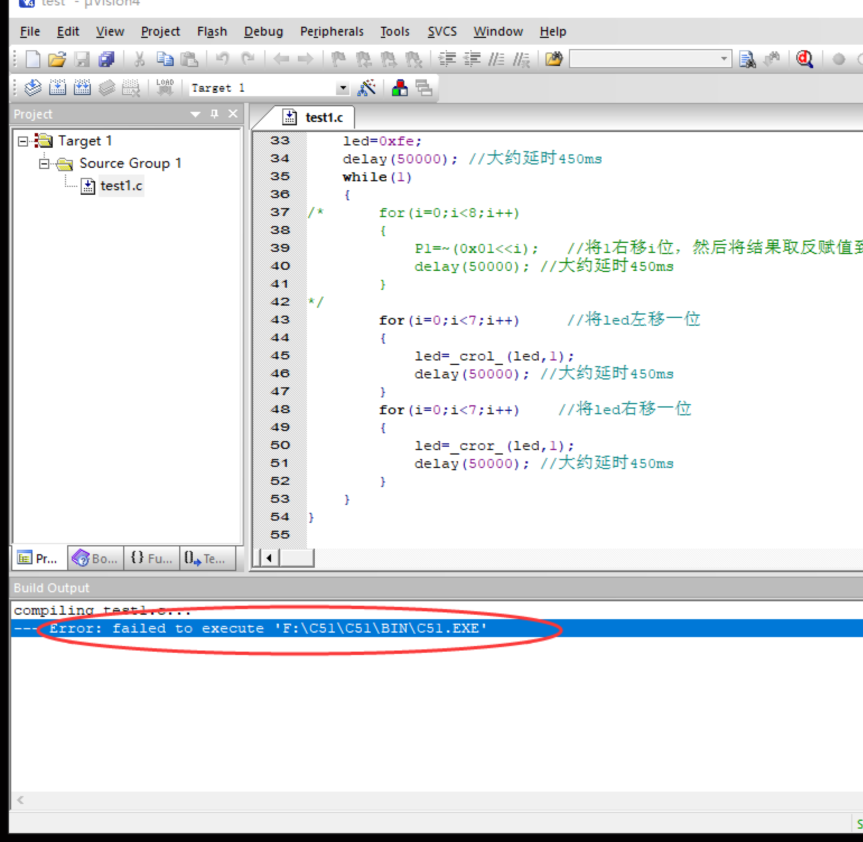Open the SVCS menu
This screenshot has width=863, height=842.
click(x=442, y=31)
